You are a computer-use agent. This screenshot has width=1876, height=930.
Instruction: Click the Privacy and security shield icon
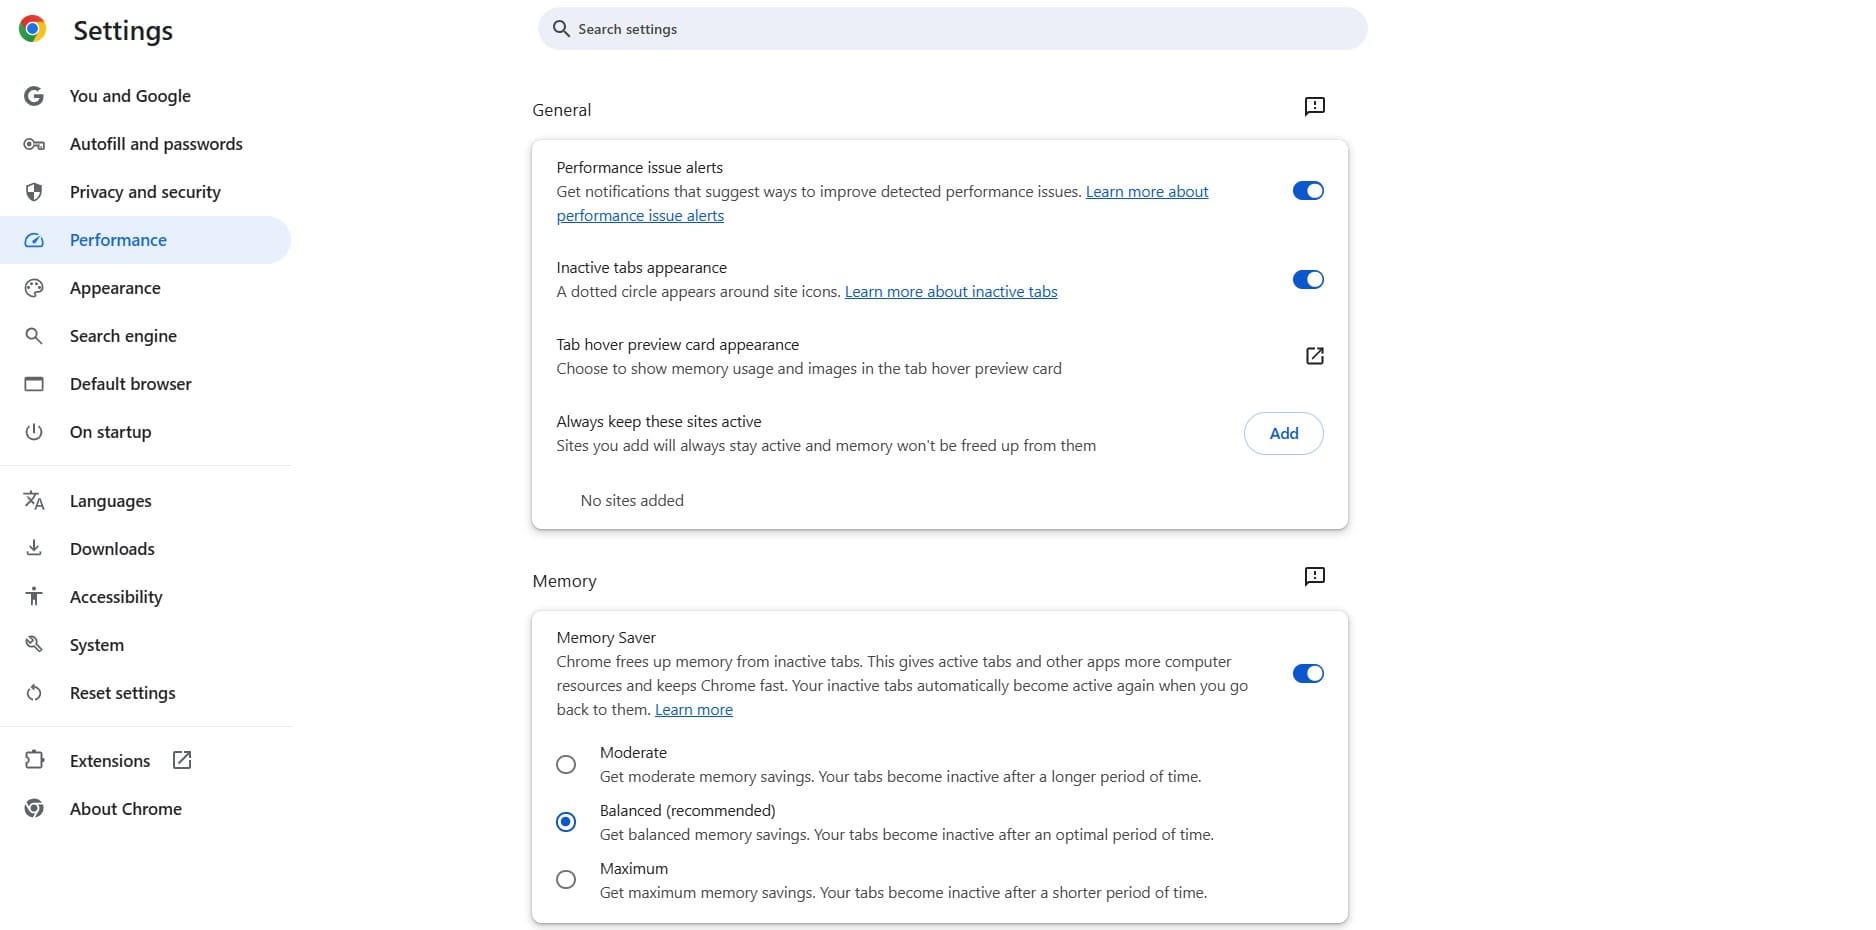tap(34, 192)
